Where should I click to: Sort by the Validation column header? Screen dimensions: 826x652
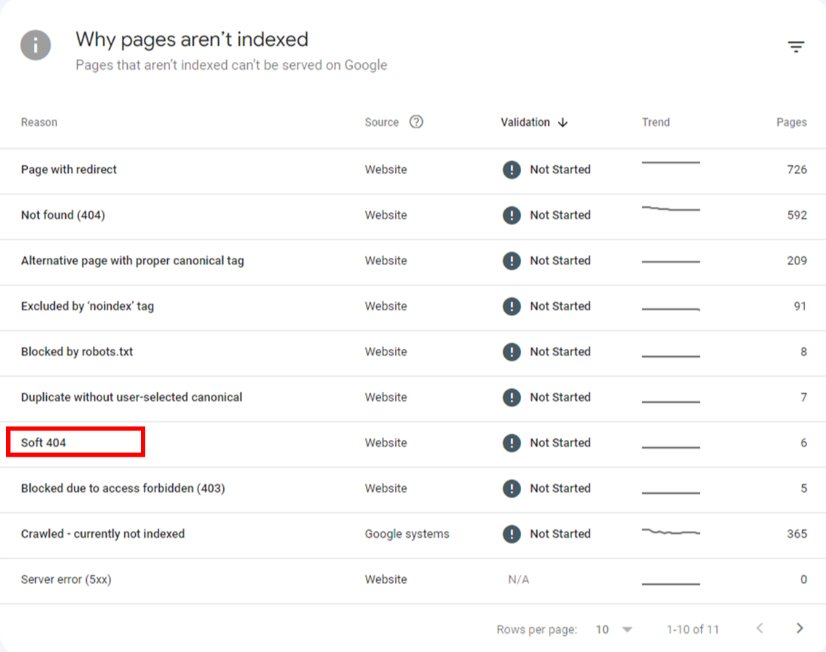coord(525,122)
